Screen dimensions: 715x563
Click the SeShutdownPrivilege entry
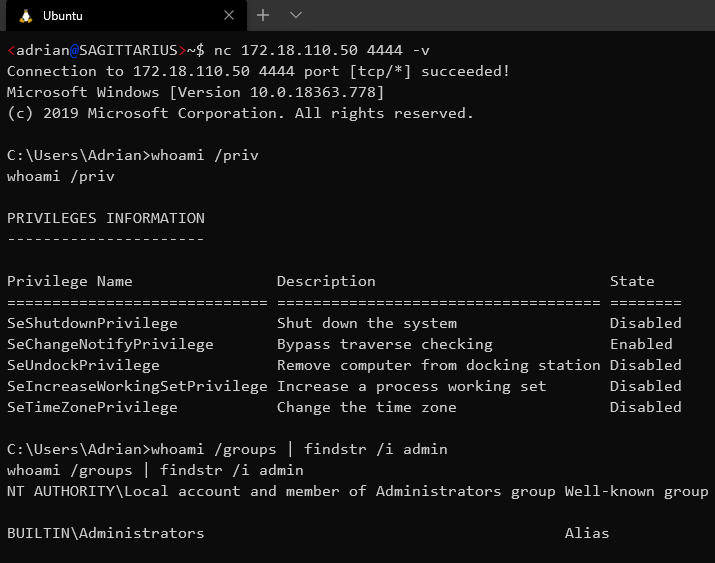point(92,323)
